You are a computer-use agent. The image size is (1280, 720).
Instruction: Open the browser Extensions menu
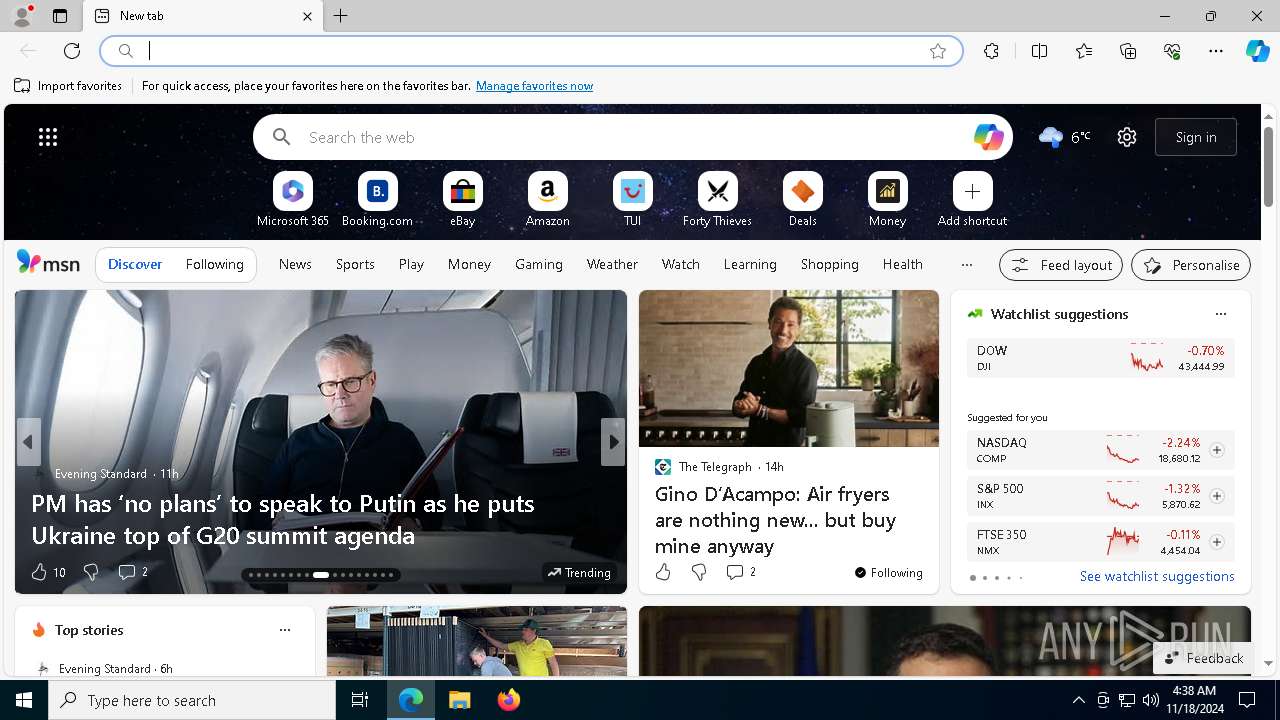pos(991,51)
